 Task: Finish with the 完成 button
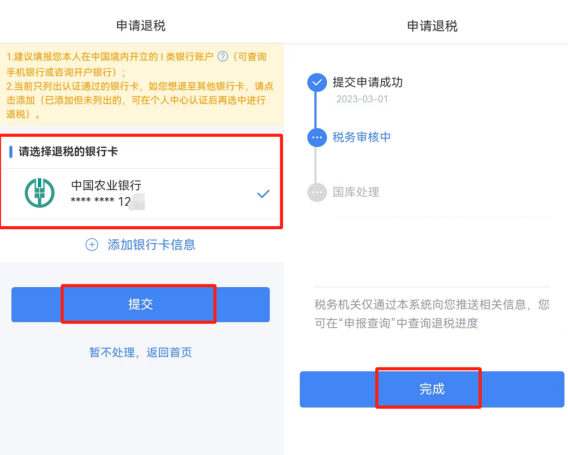[432, 389]
